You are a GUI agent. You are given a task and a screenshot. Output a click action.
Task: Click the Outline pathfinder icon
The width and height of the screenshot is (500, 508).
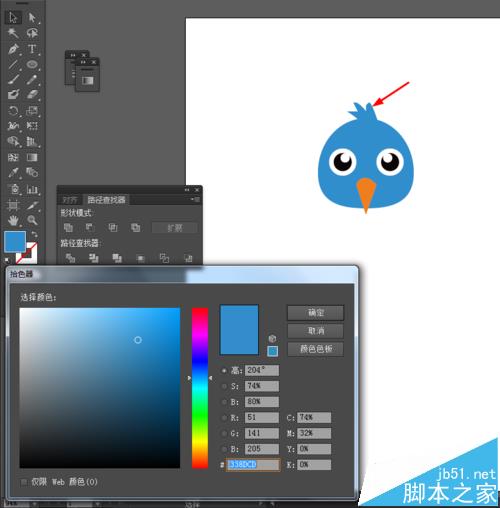click(x=164, y=258)
